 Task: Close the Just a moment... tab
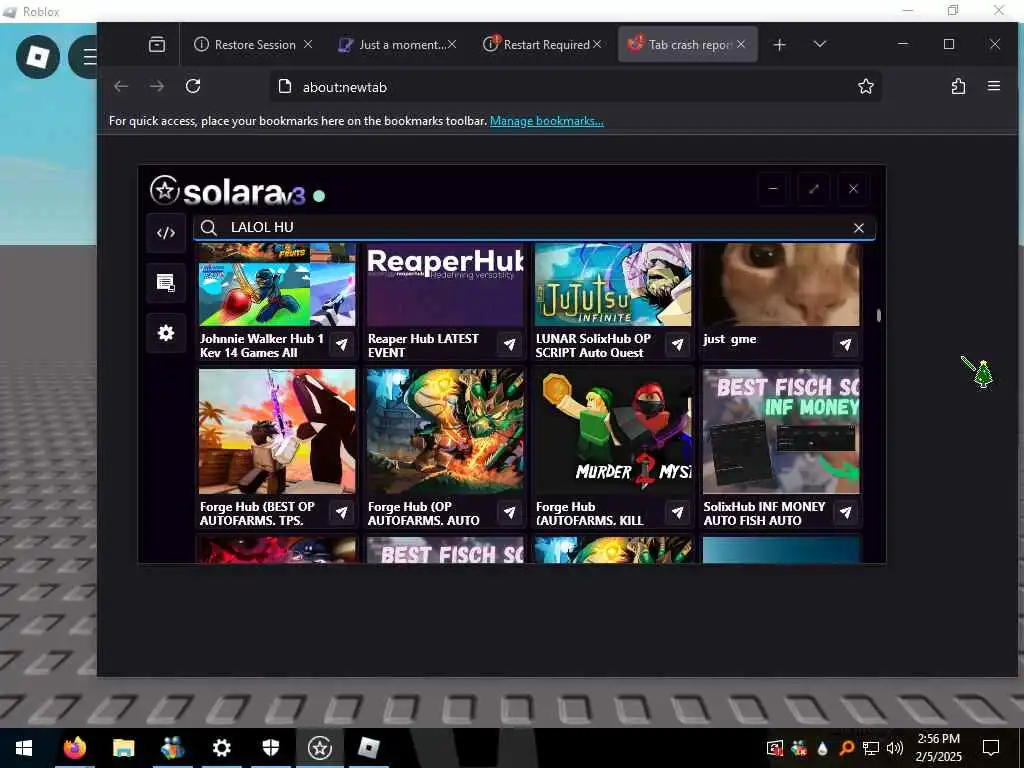click(x=452, y=44)
